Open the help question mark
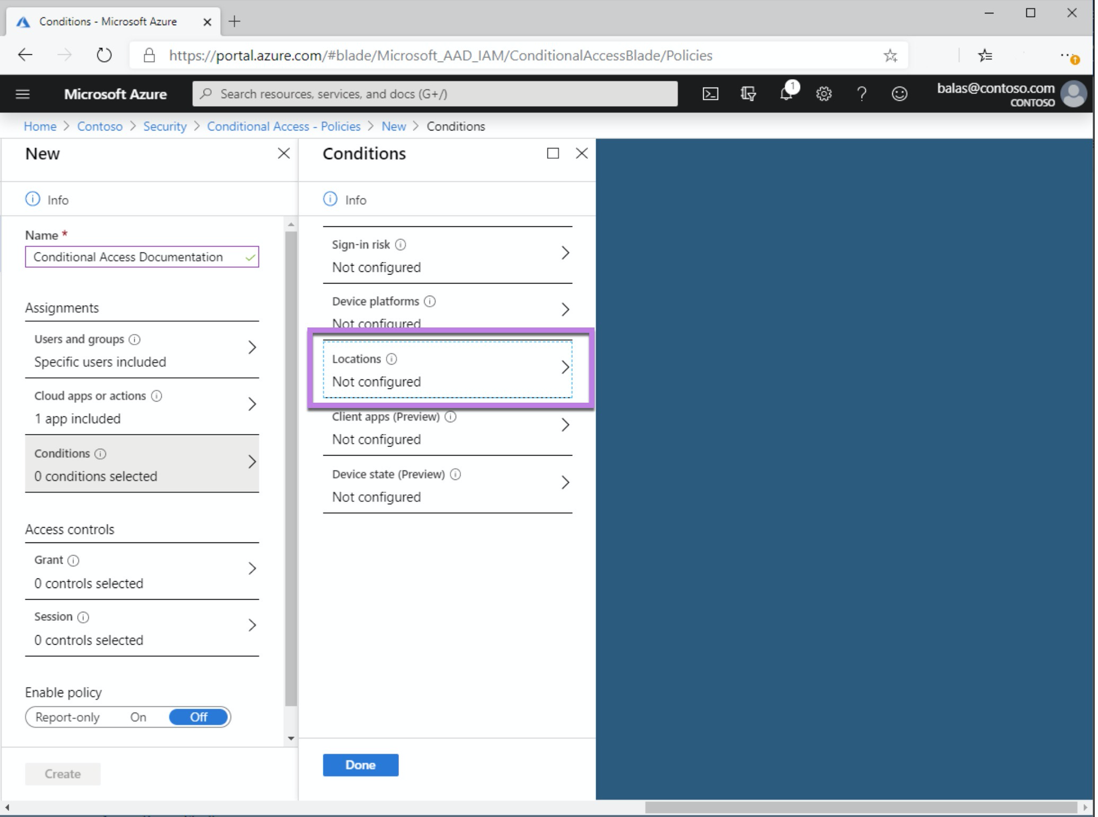The width and height of the screenshot is (1098, 817). pos(861,94)
